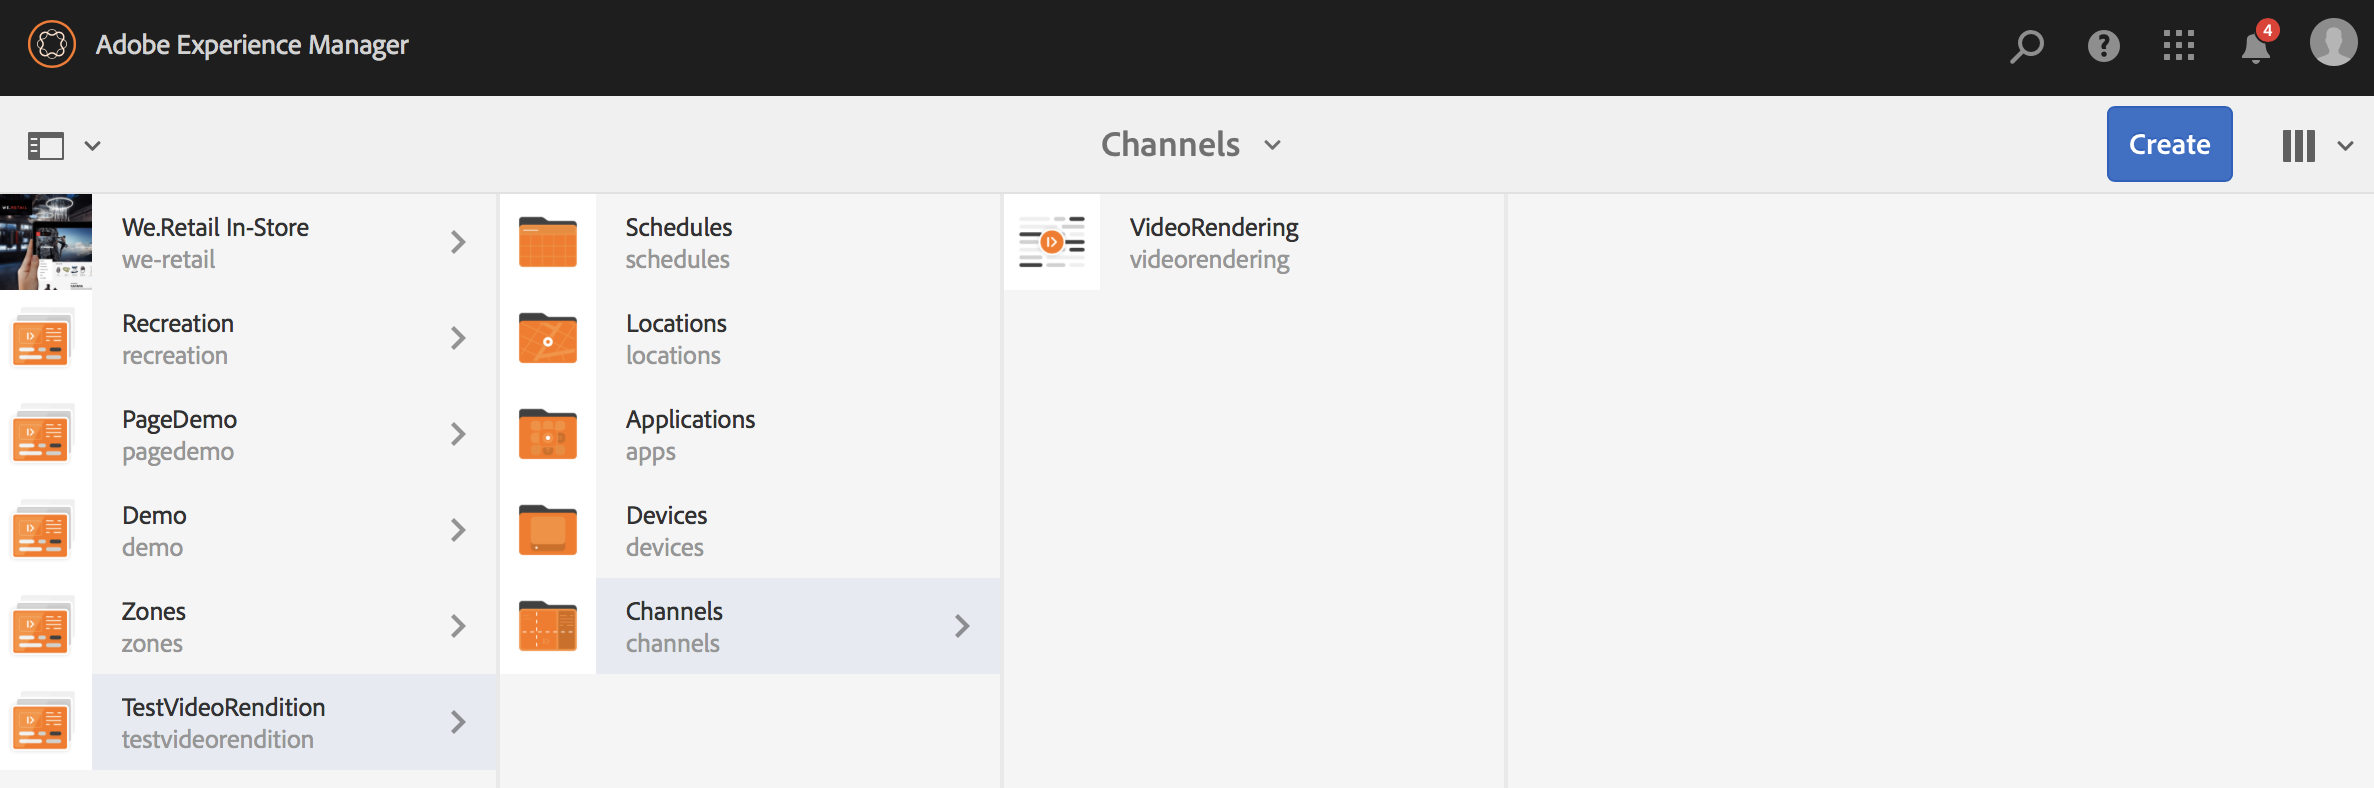Click the Adobe Experience Manager title text
2374x788 pixels.
(252, 45)
